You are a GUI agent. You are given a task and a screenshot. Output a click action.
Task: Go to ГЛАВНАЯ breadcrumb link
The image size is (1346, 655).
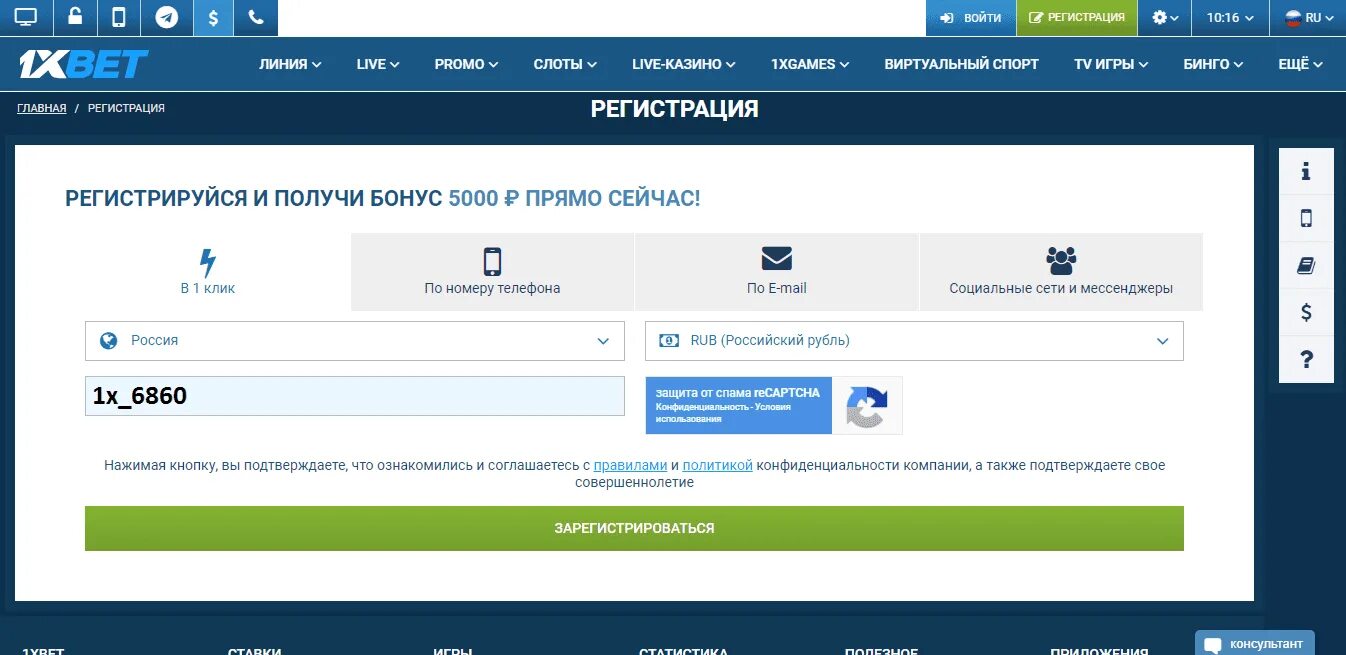click(x=41, y=108)
